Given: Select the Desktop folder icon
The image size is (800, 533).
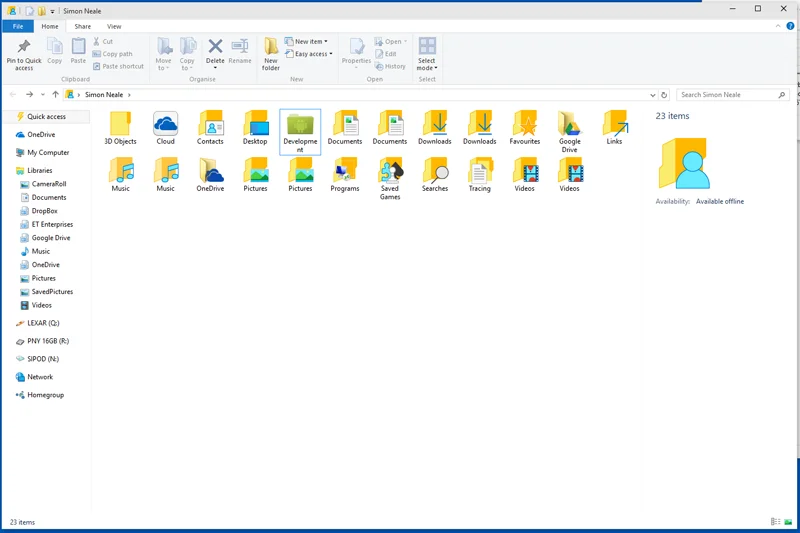Looking at the screenshot, I should pyautogui.click(x=255, y=128).
